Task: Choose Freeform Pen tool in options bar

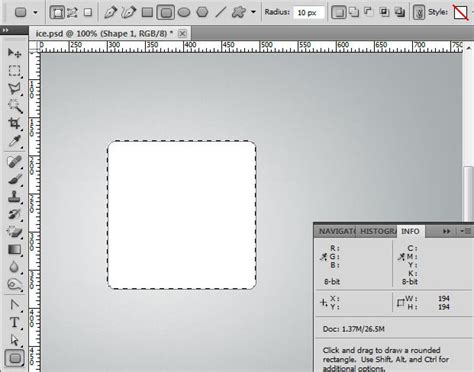Action: pos(129,13)
